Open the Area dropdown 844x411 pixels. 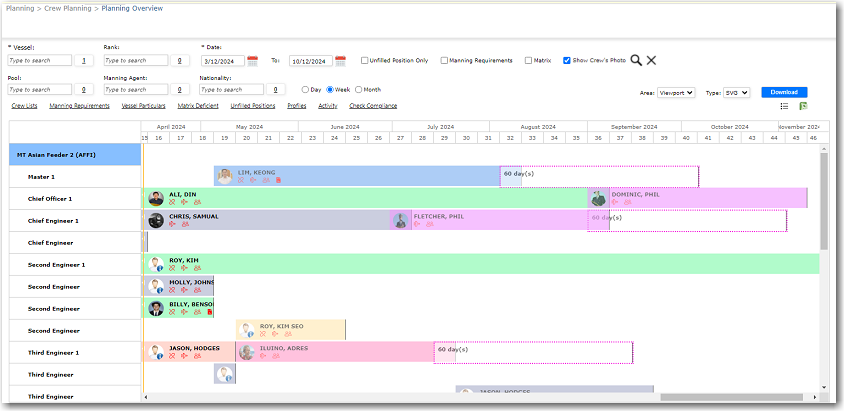pyautogui.click(x=676, y=92)
